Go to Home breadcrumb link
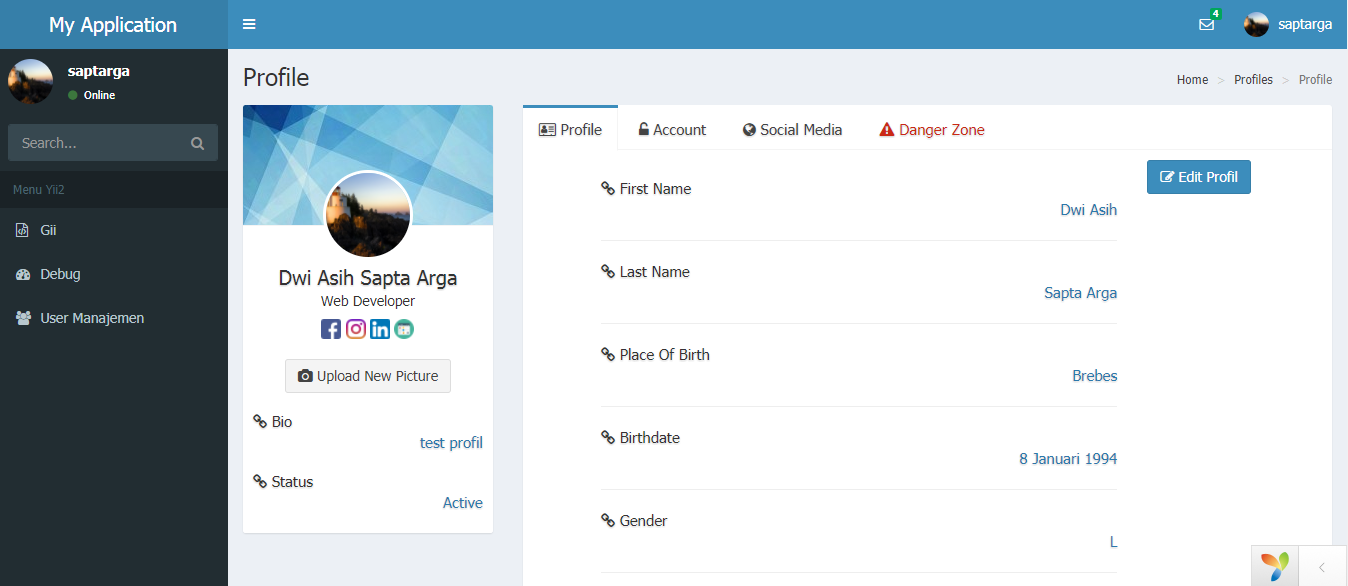This screenshot has width=1348, height=586. tap(1192, 80)
